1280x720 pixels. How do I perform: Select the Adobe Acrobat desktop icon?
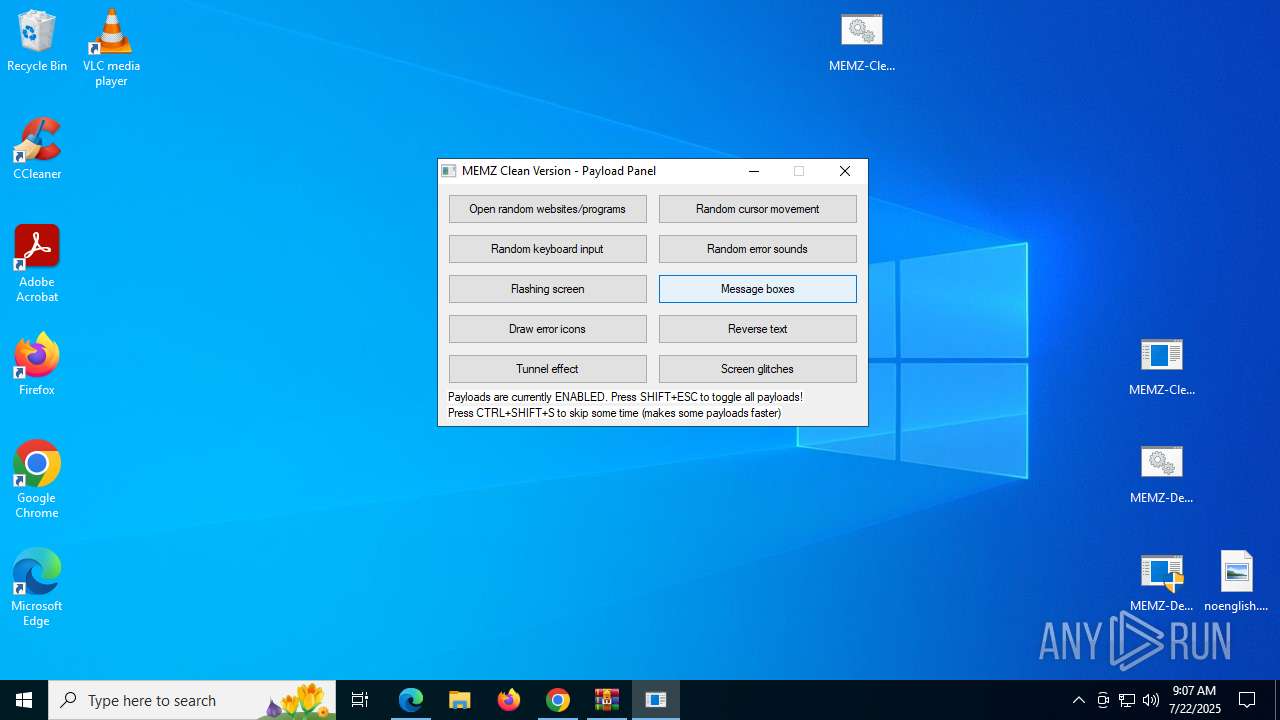37,264
